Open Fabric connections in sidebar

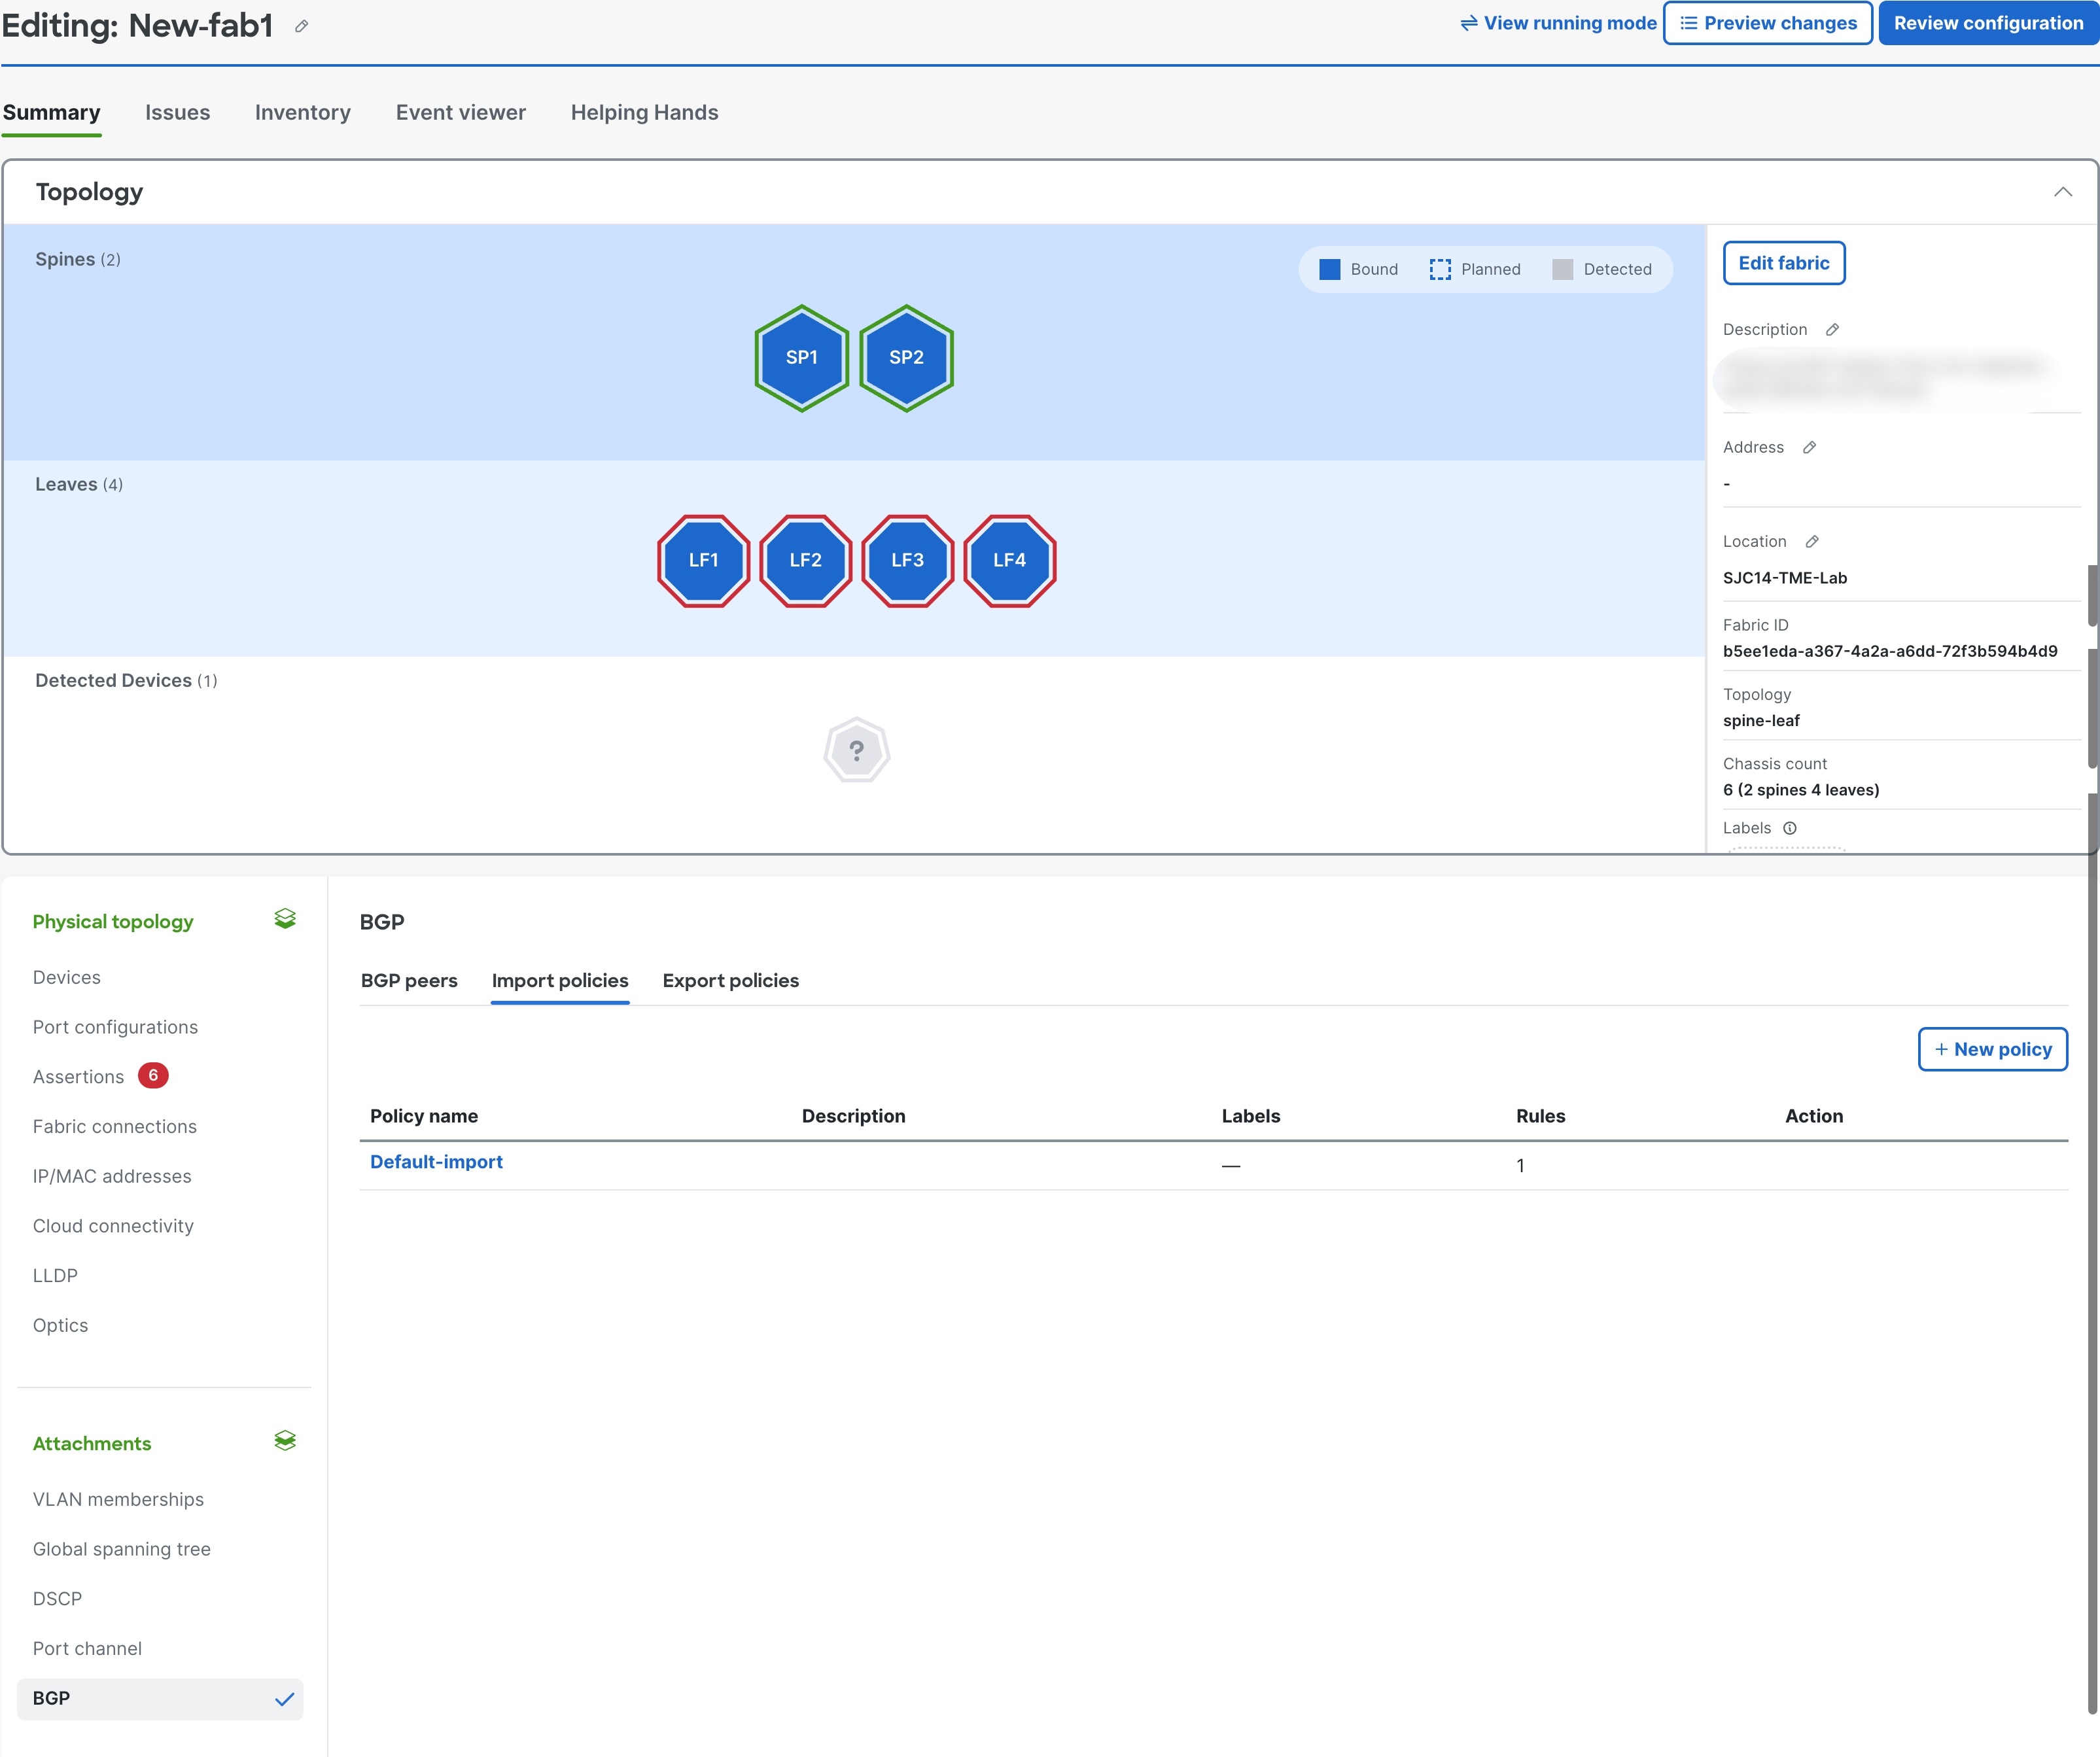tap(115, 1127)
